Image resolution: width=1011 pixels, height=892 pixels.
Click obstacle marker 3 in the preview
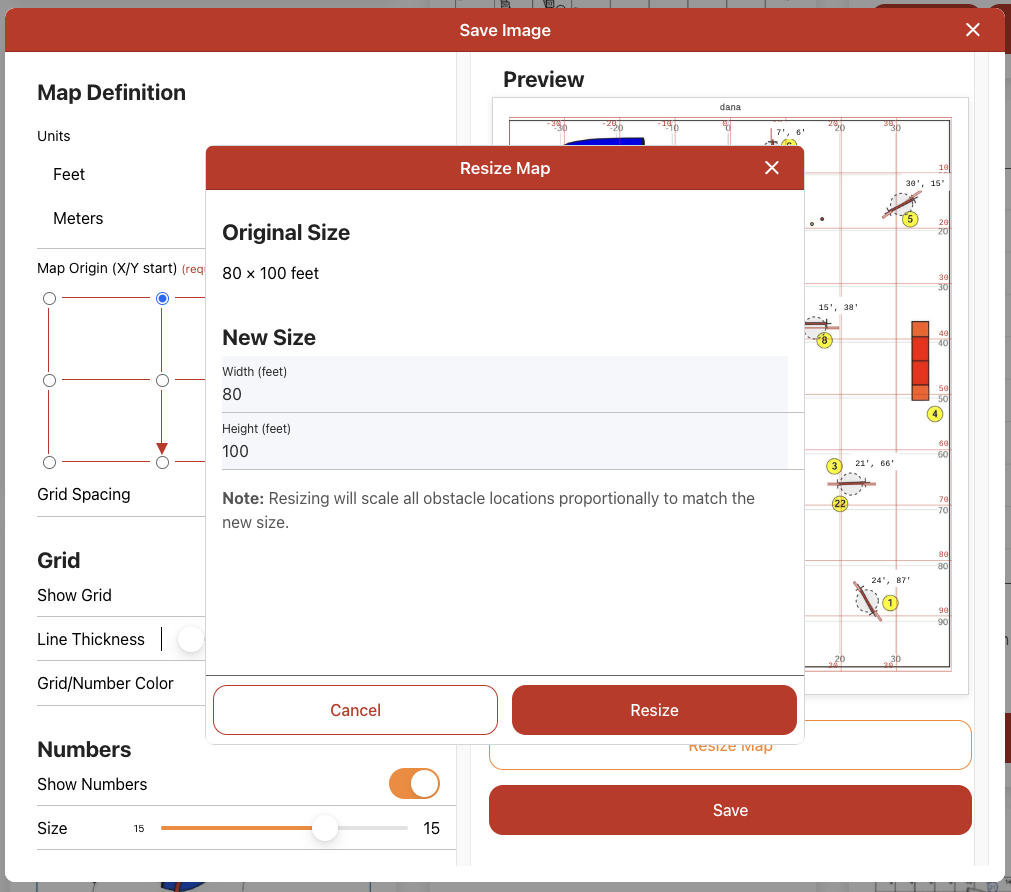[x=833, y=466]
